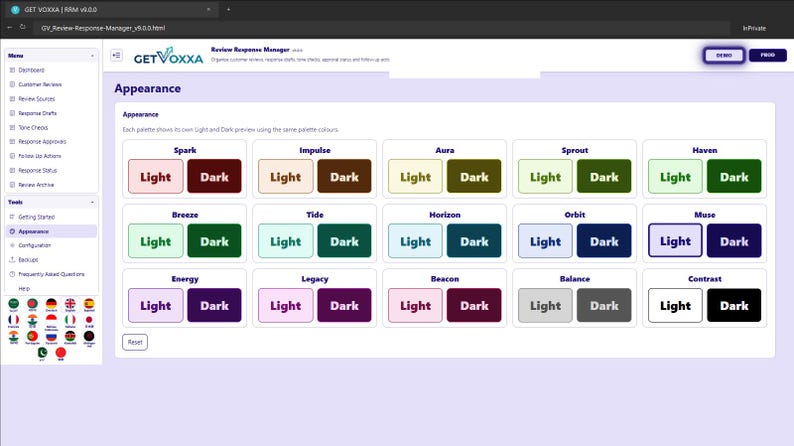Open Customer Reviews page
The width and height of the screenshot is (794, 446).
51,85
